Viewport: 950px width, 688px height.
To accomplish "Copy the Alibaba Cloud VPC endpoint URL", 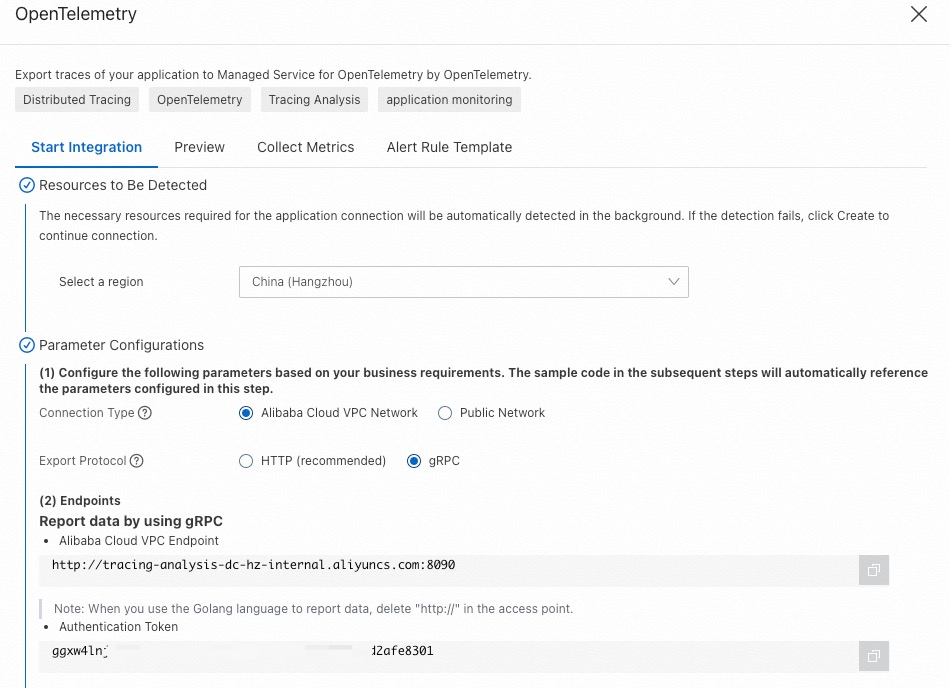I will coord(873,570).
